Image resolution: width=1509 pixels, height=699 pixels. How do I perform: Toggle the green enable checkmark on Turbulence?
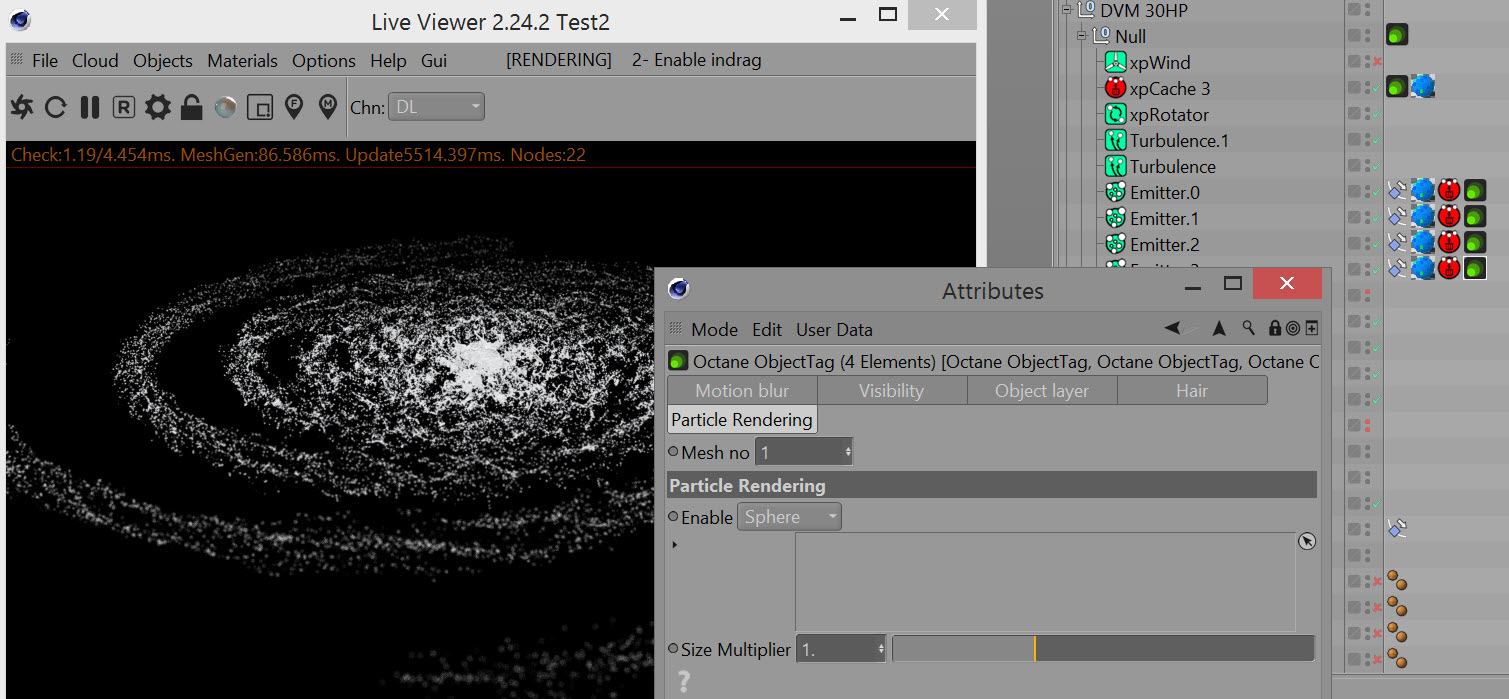(1377, 166)
